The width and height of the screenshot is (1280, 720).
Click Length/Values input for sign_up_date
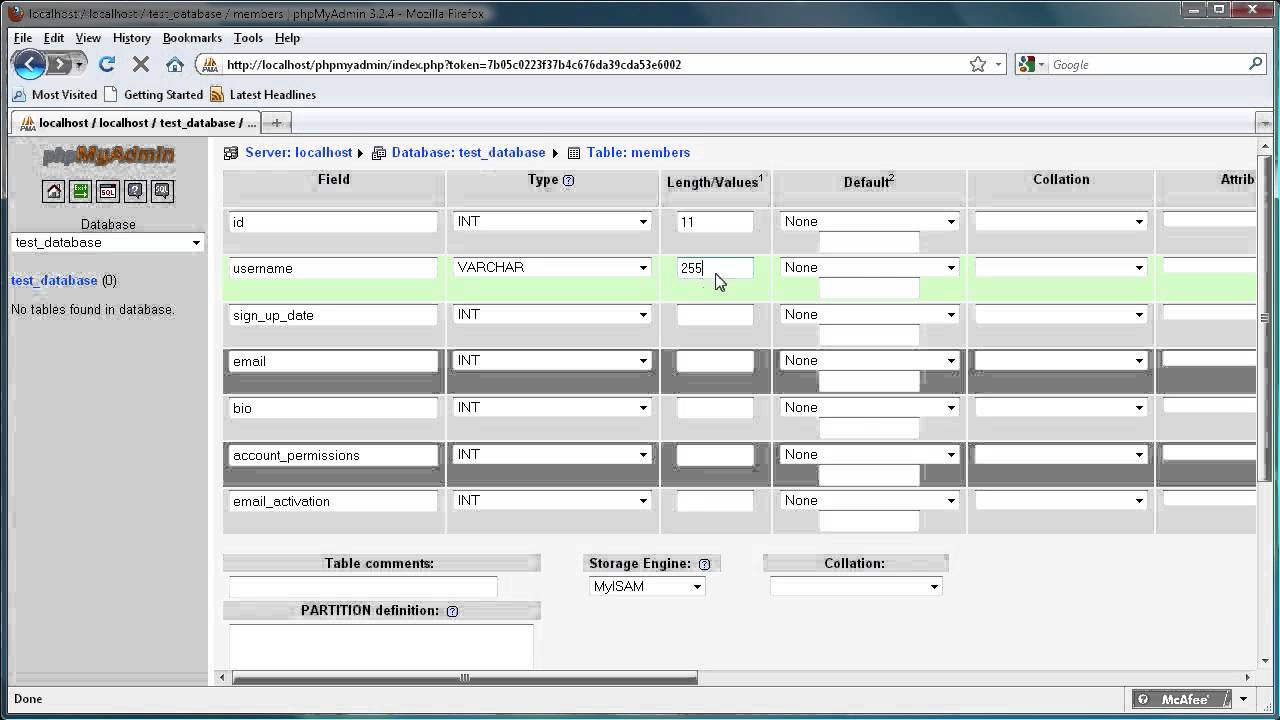(715, 315)
